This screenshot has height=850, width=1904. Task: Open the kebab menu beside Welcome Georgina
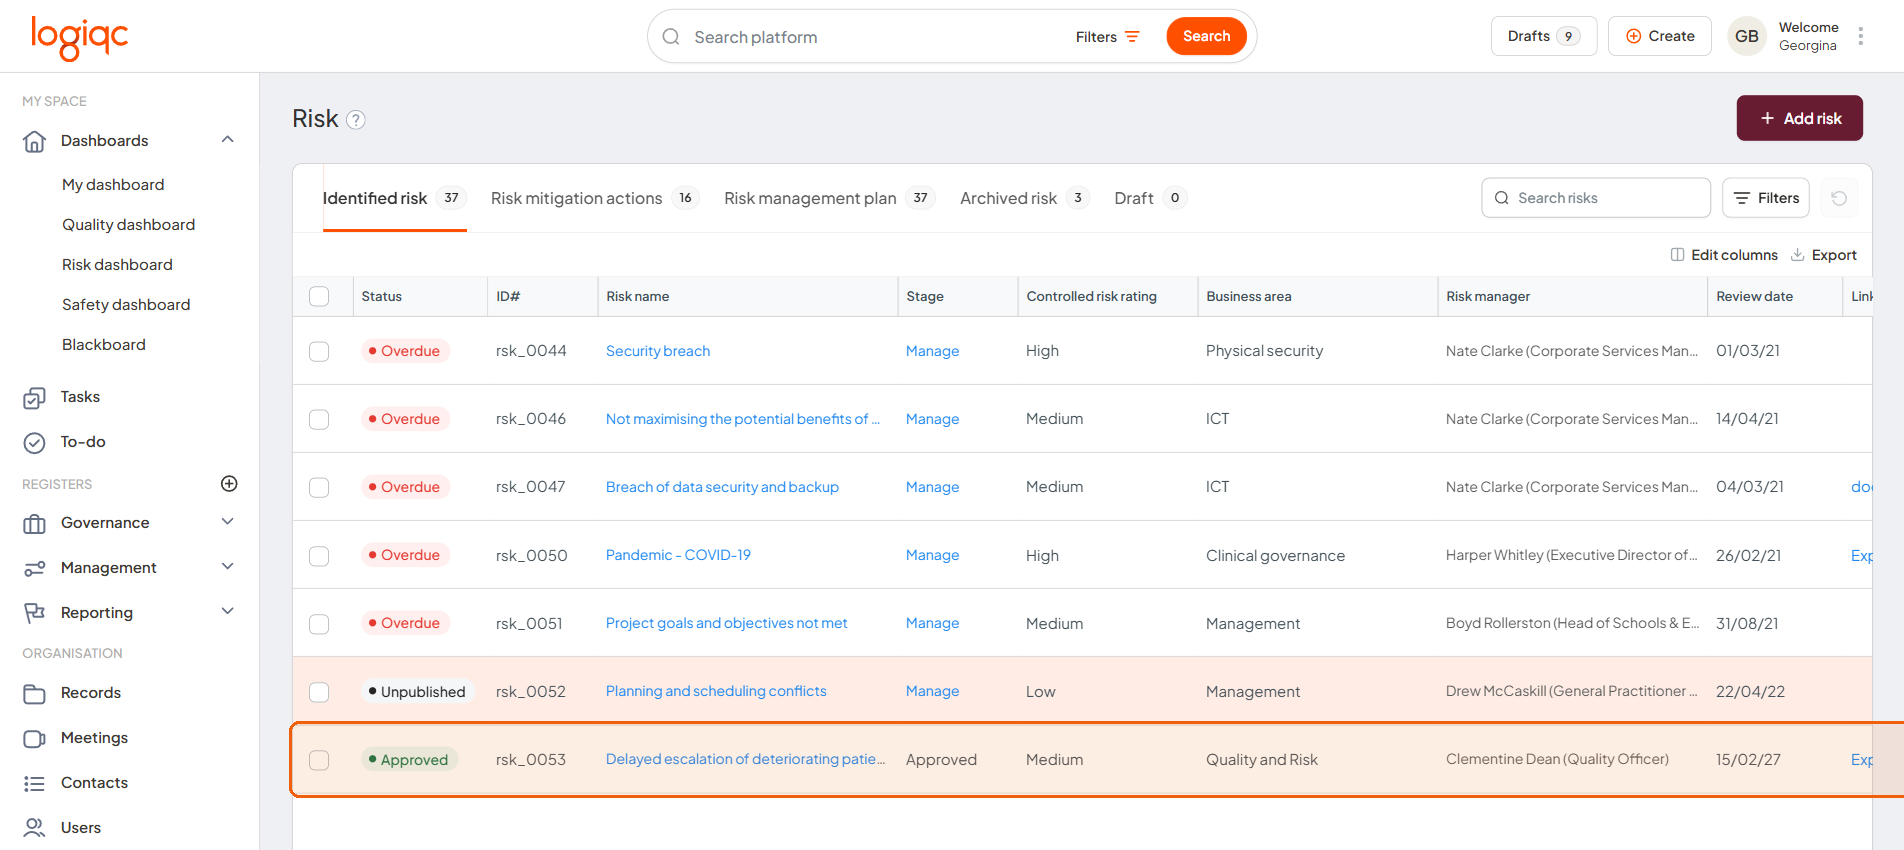point(1861,36)
